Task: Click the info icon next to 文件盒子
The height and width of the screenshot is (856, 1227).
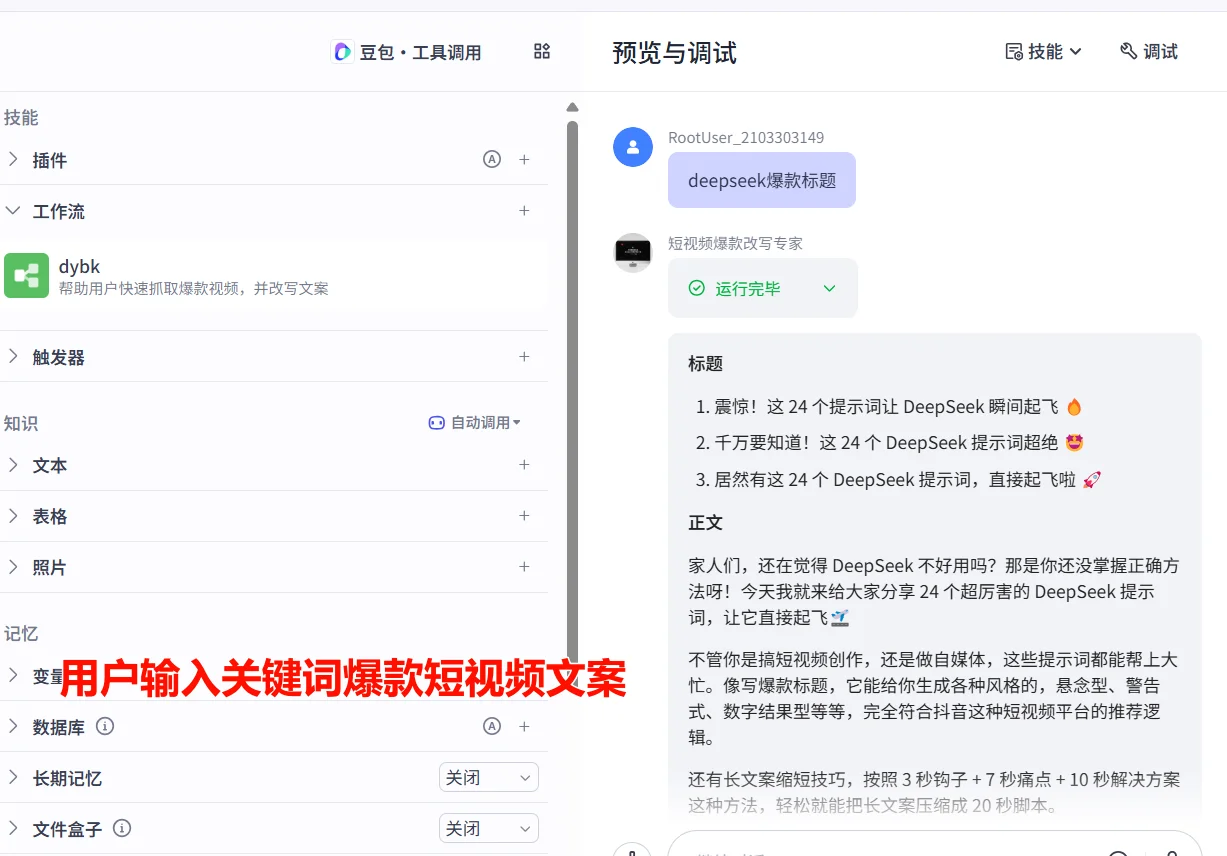Action: (x=122, y=828)
